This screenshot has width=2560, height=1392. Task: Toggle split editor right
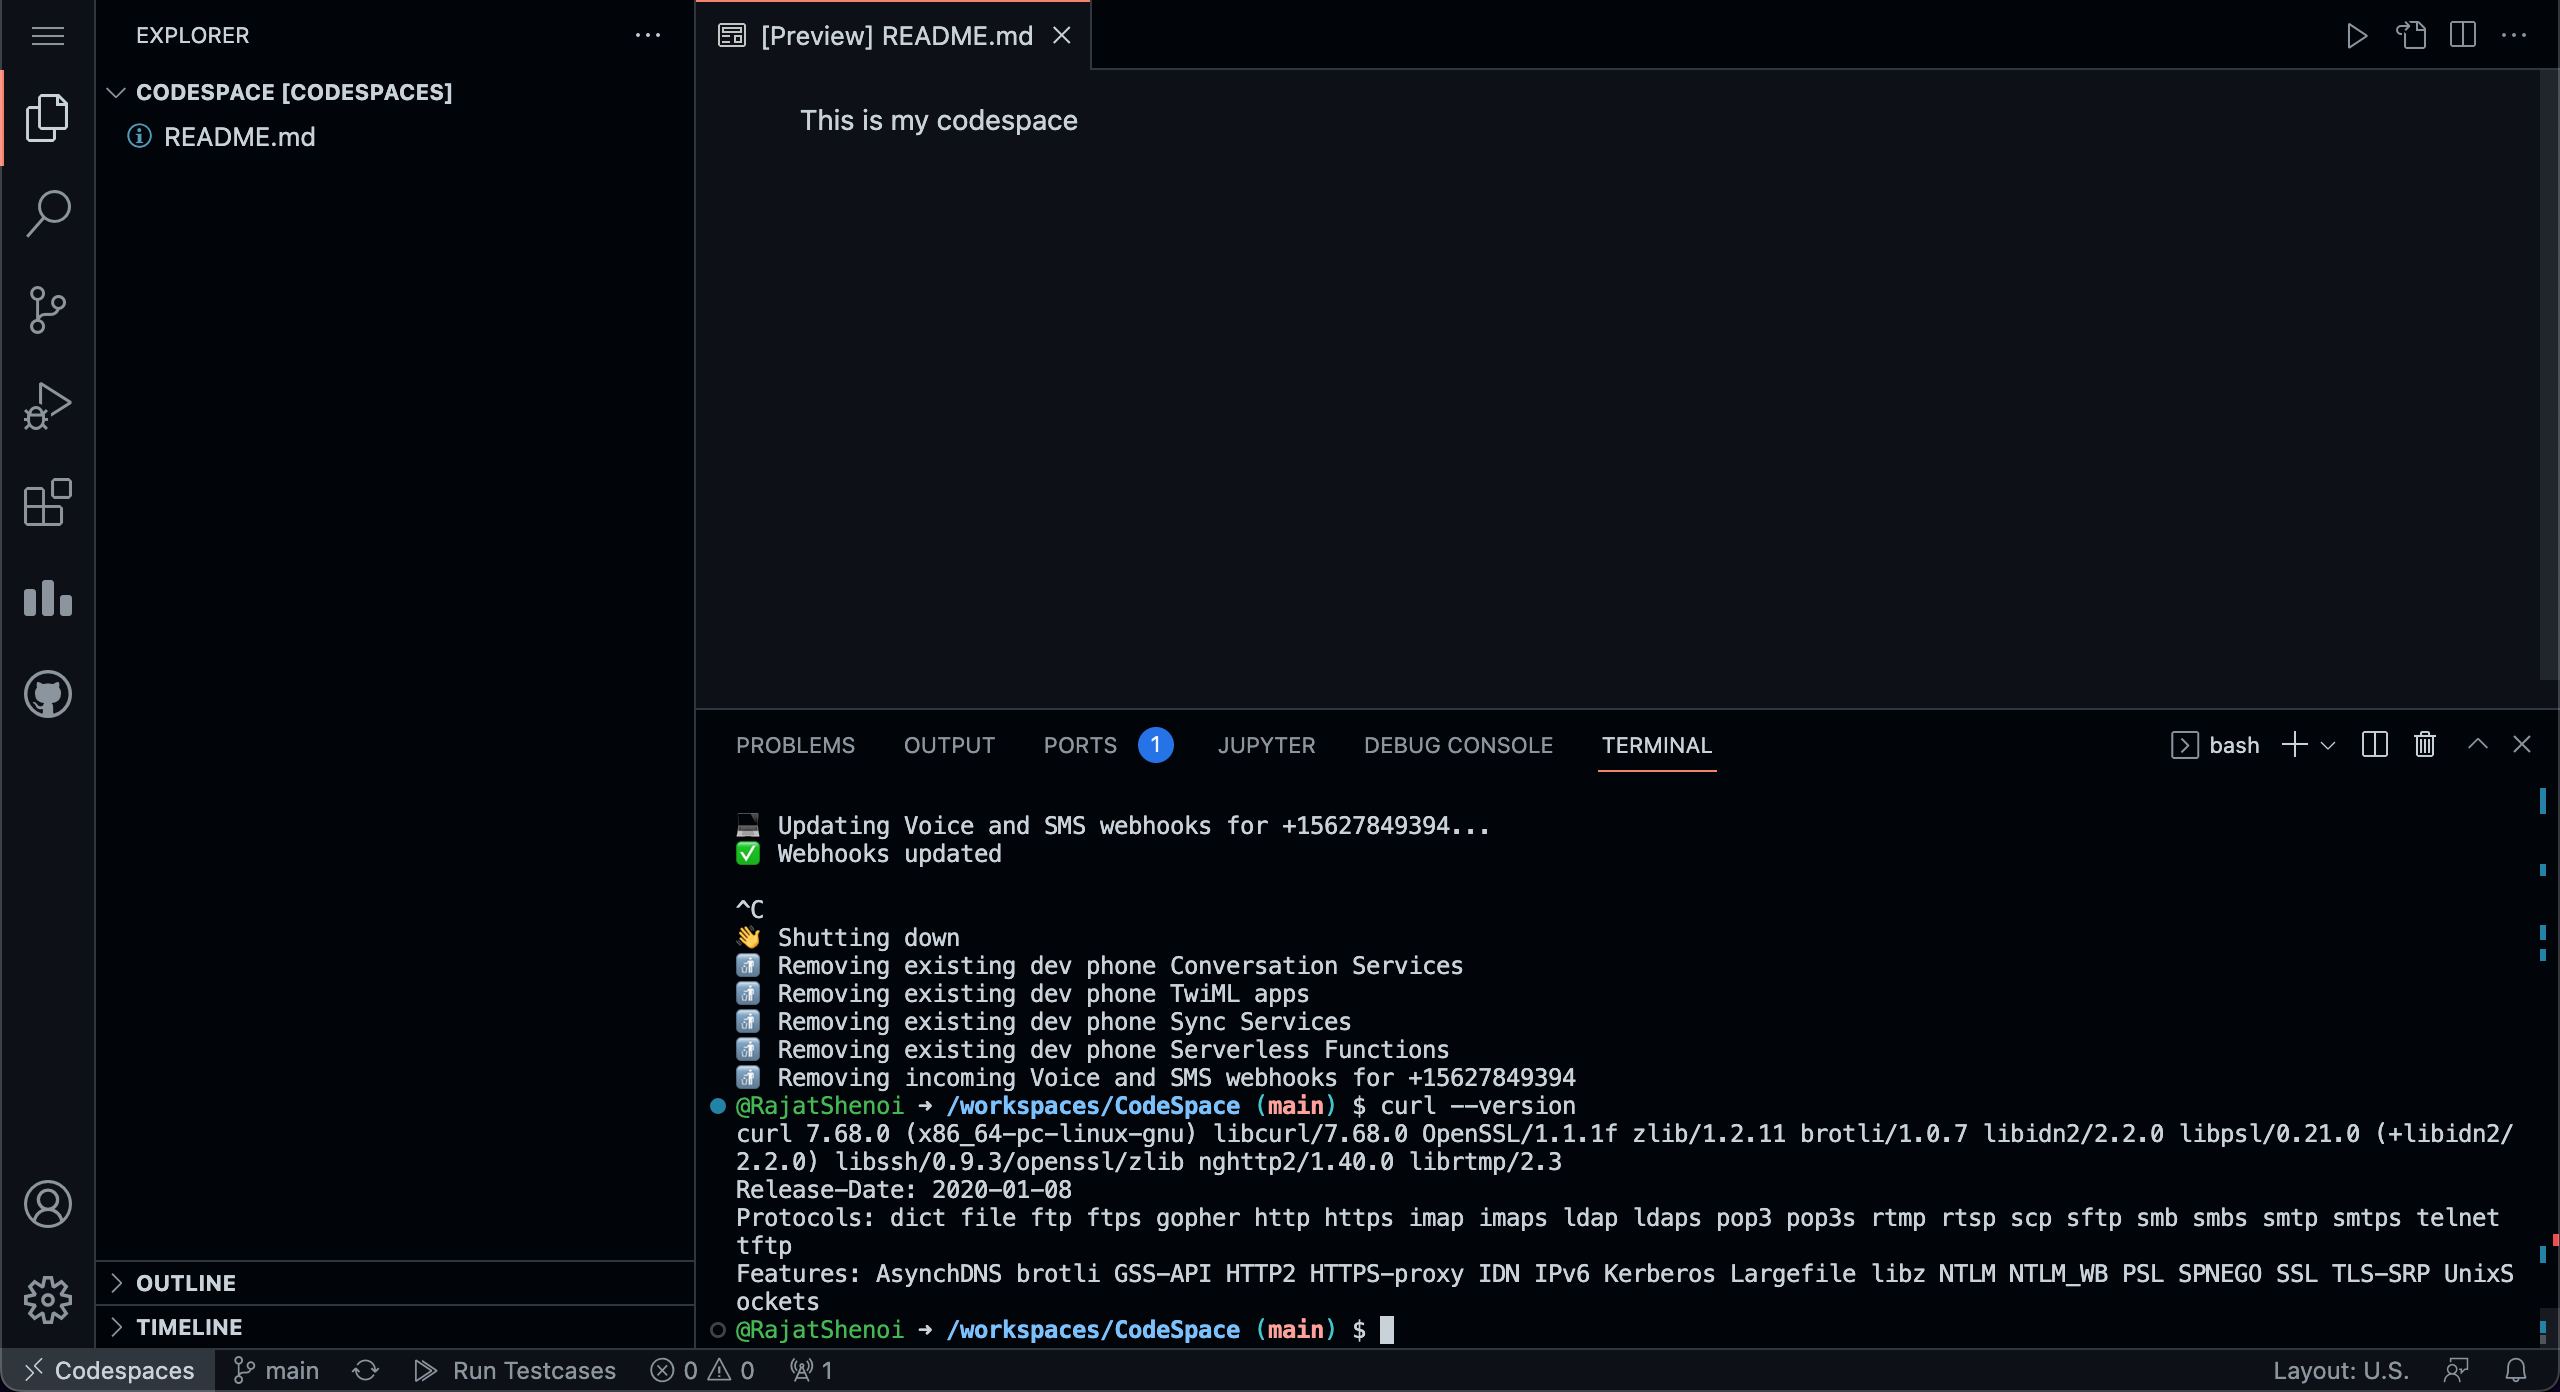coord(2462,35)
